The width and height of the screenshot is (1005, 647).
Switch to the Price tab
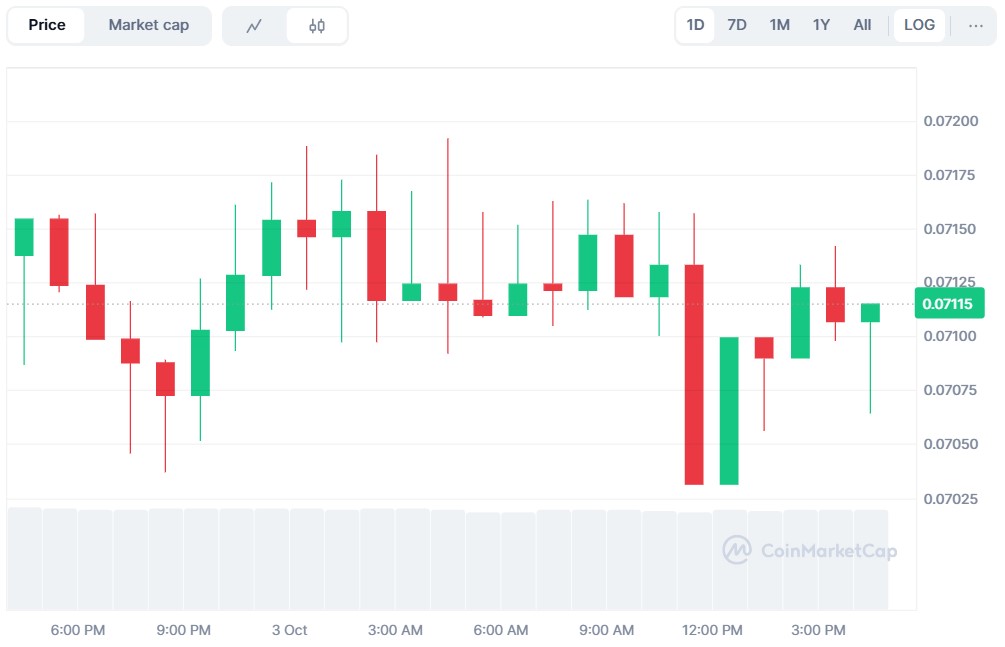pos(47,26)
